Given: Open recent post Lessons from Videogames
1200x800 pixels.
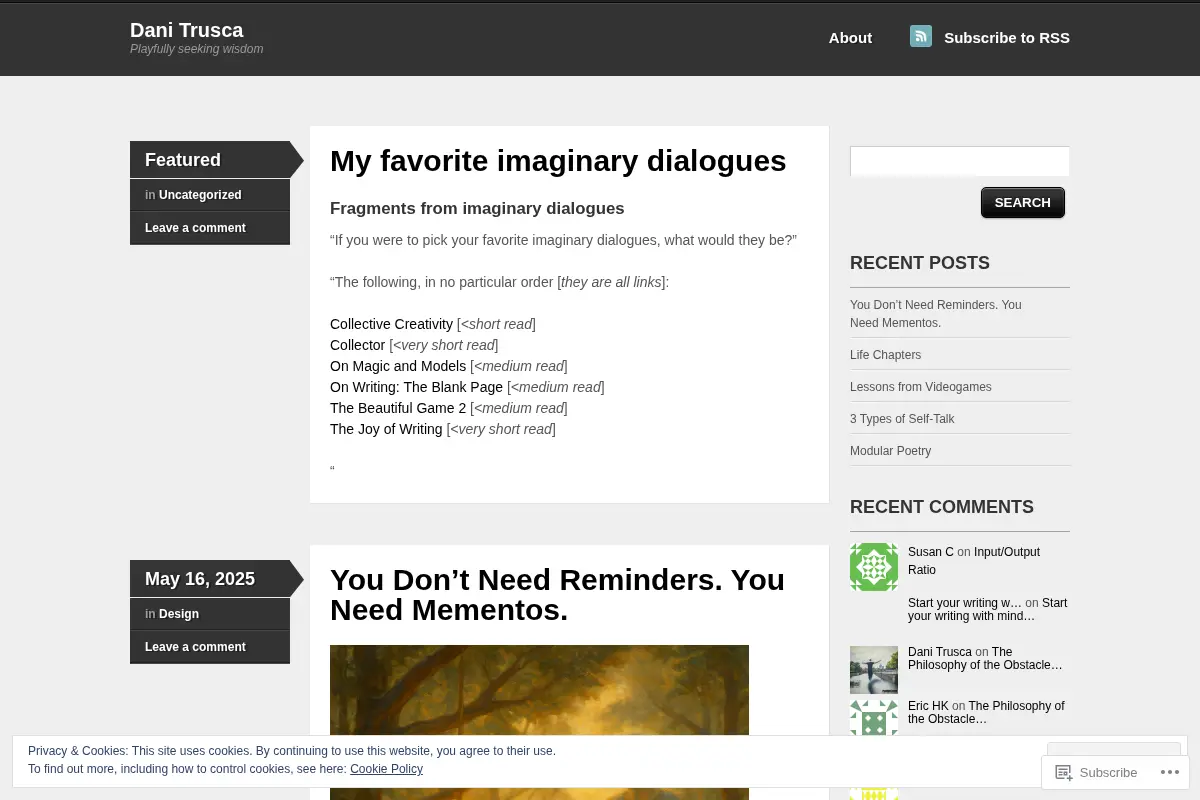Looking at the screenshot, I should (x=921, y=387).
